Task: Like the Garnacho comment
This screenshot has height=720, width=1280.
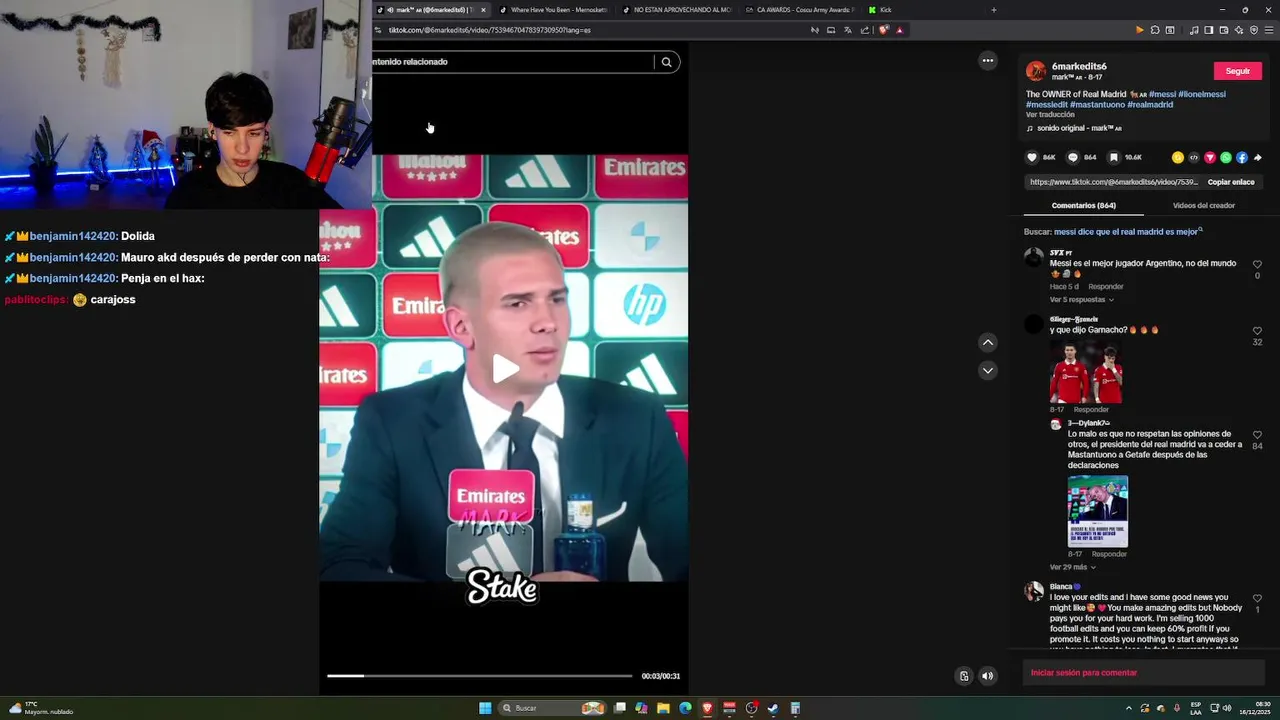Action: [1257, 331]
